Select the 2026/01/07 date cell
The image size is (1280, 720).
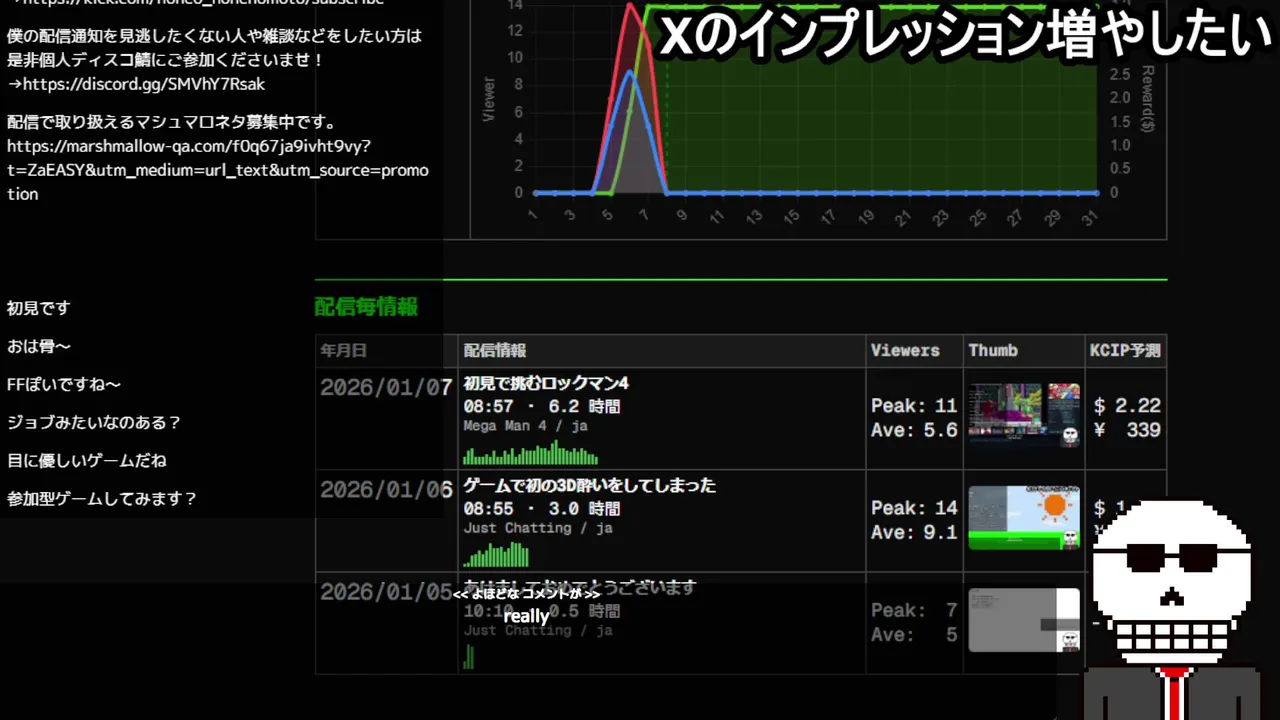386,388
